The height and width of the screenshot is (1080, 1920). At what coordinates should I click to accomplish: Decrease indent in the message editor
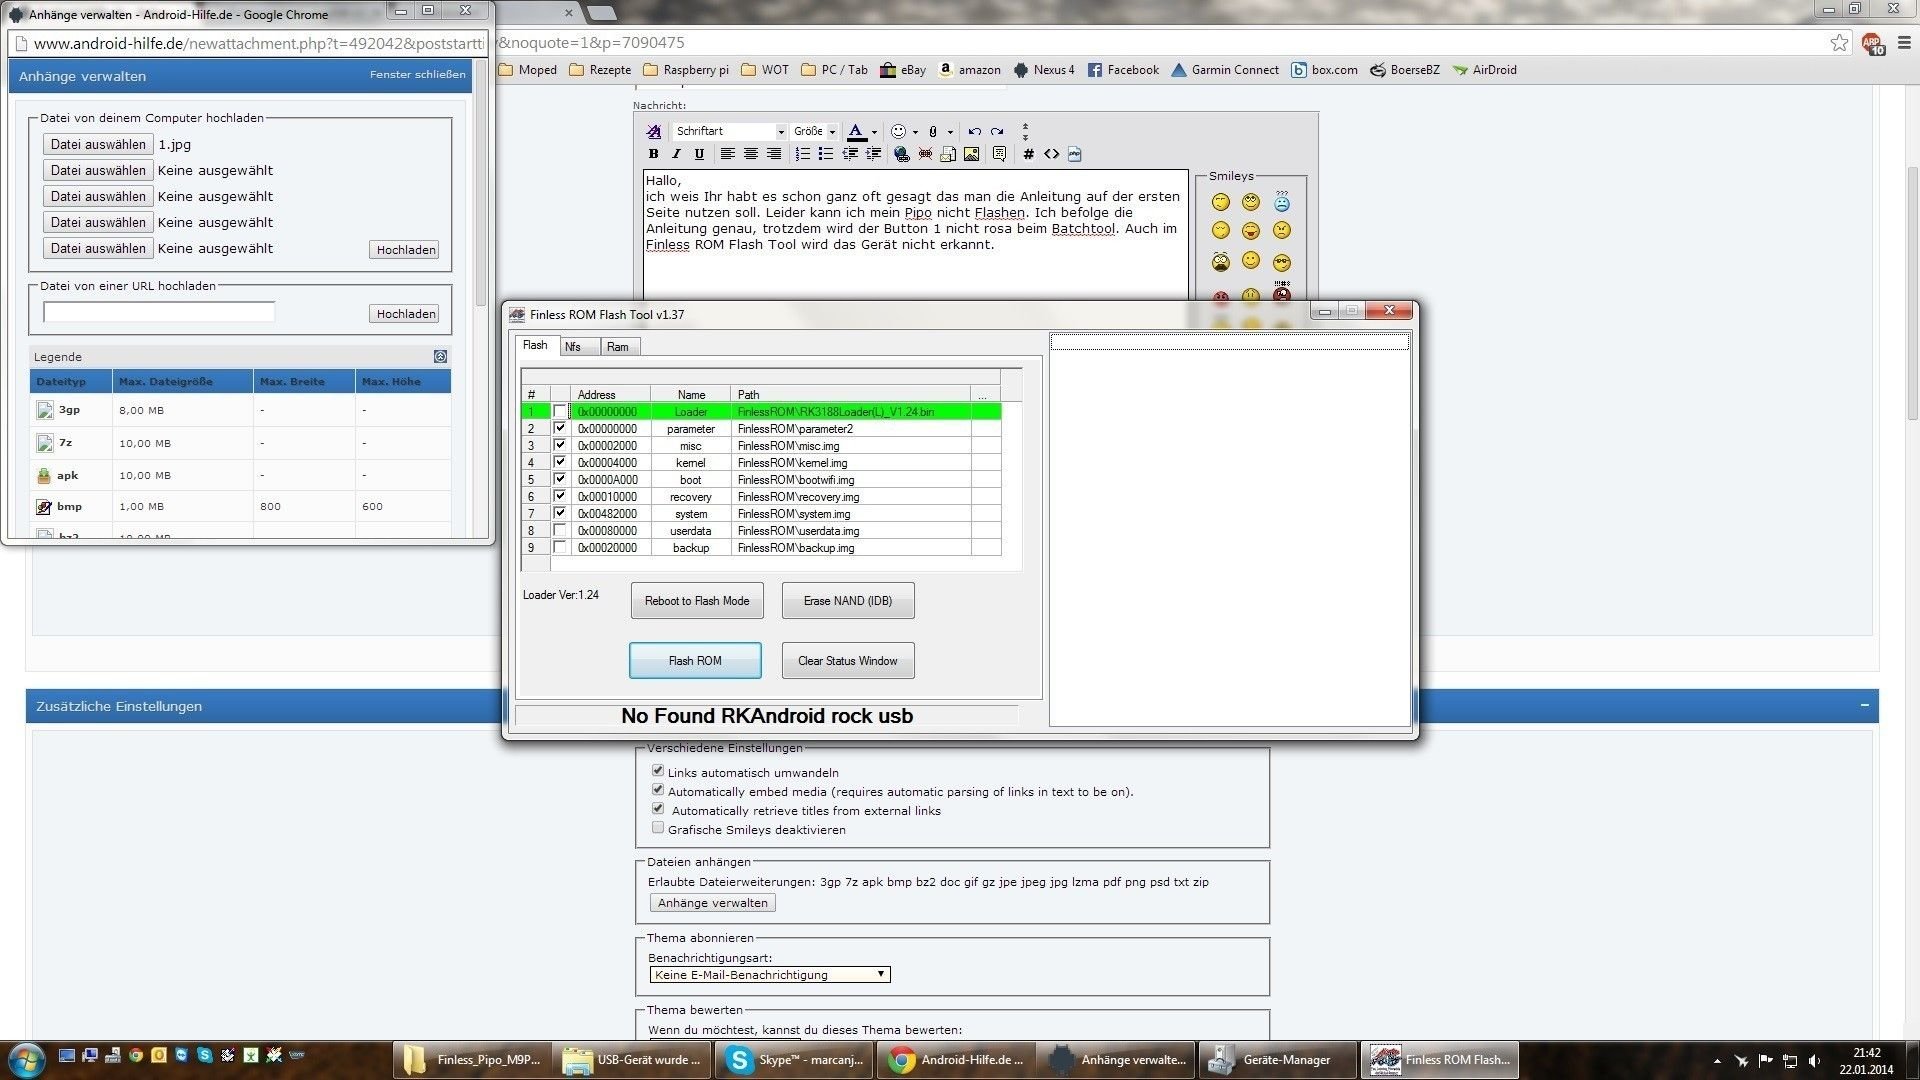[850, 154]
